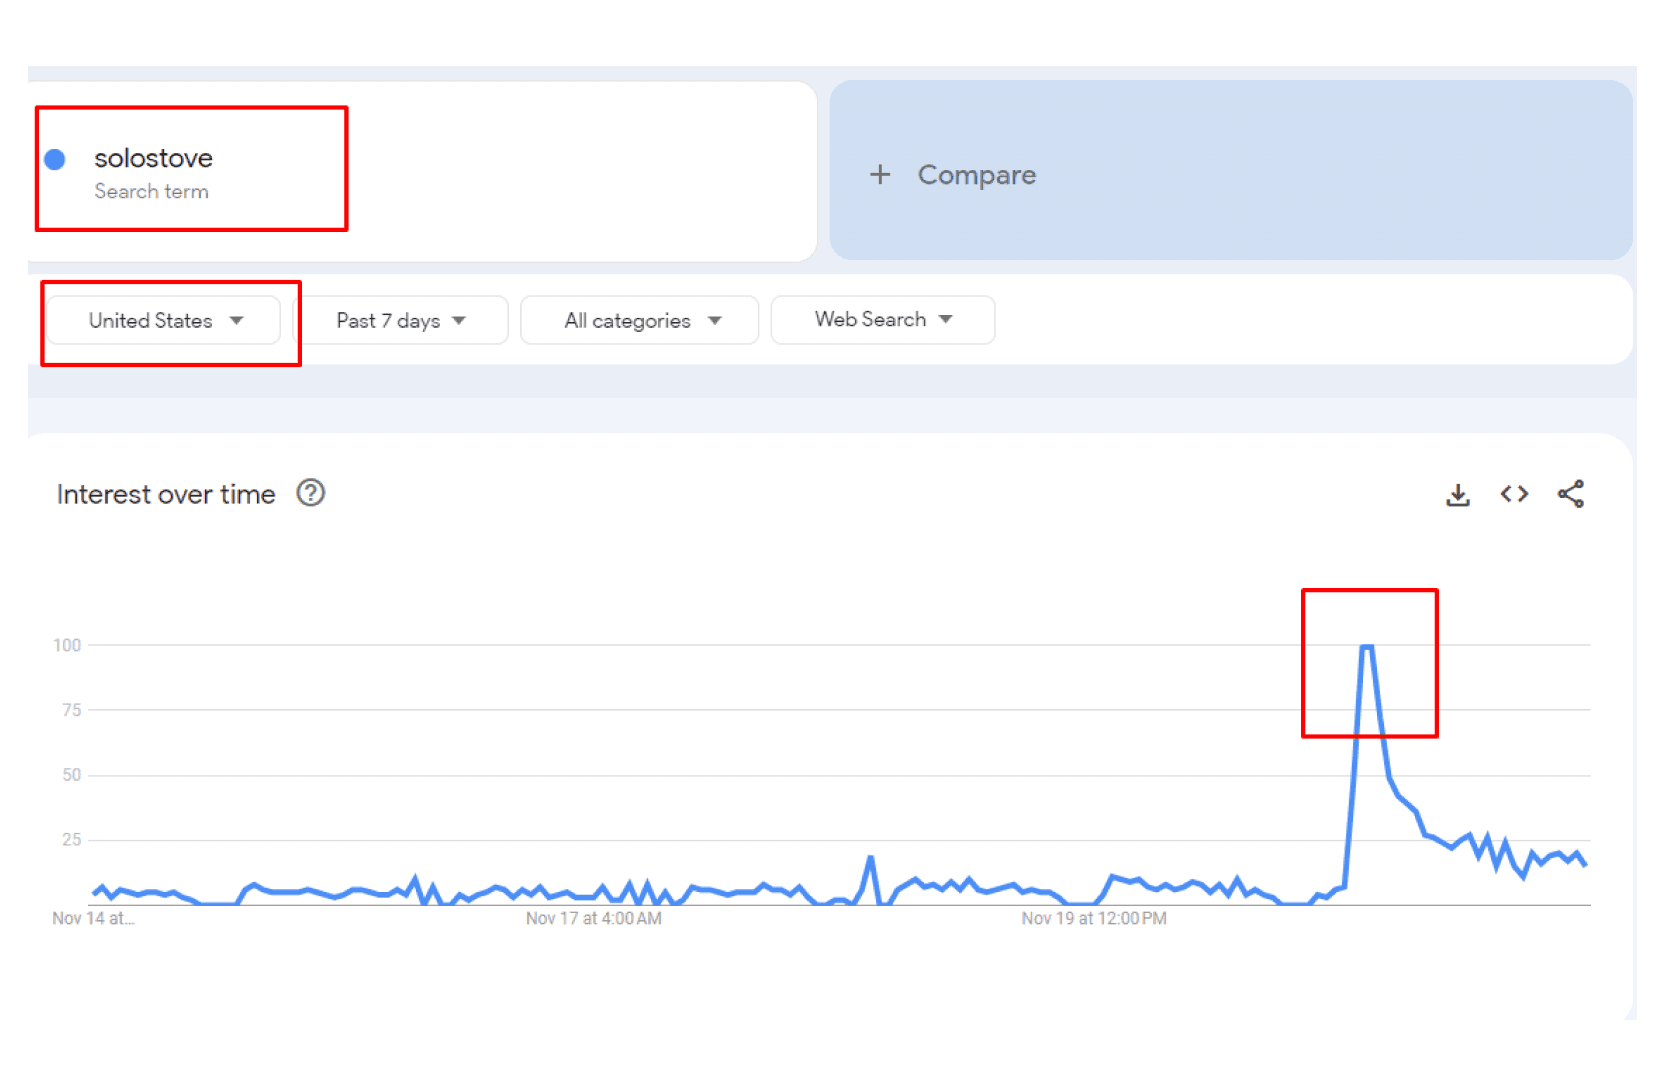Image resolution: width=1670 pixels, height=1086 pixels.
Task: Click the blue dot beside solostove
Action: point(55,159)
